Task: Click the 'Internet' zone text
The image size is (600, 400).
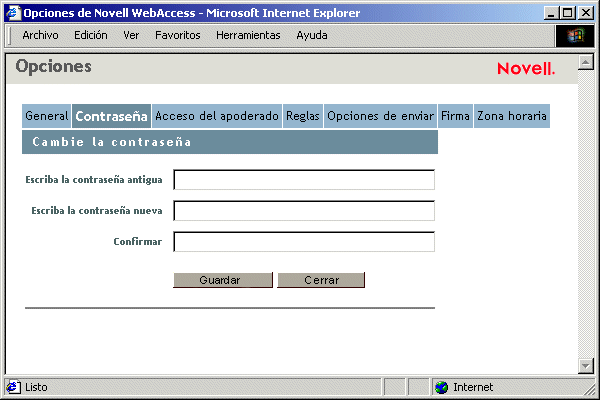Action: pos(473,387)
